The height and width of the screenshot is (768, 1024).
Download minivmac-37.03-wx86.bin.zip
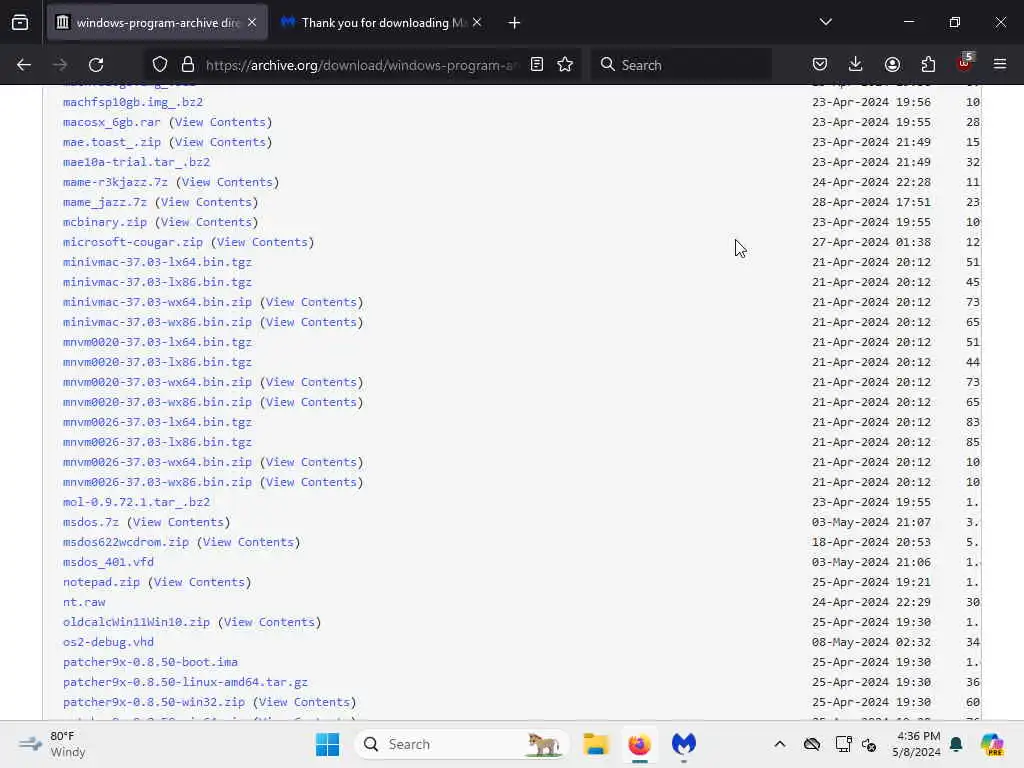(157, 322)
